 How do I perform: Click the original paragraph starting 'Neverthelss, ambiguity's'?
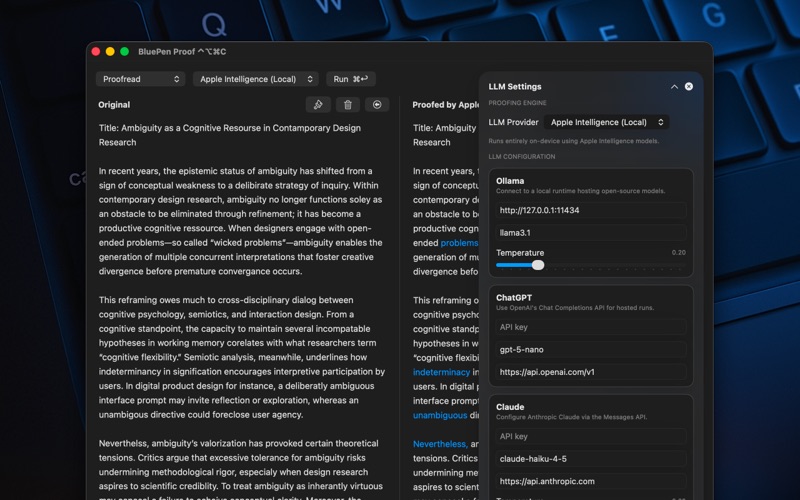click(x=240, y=469)
